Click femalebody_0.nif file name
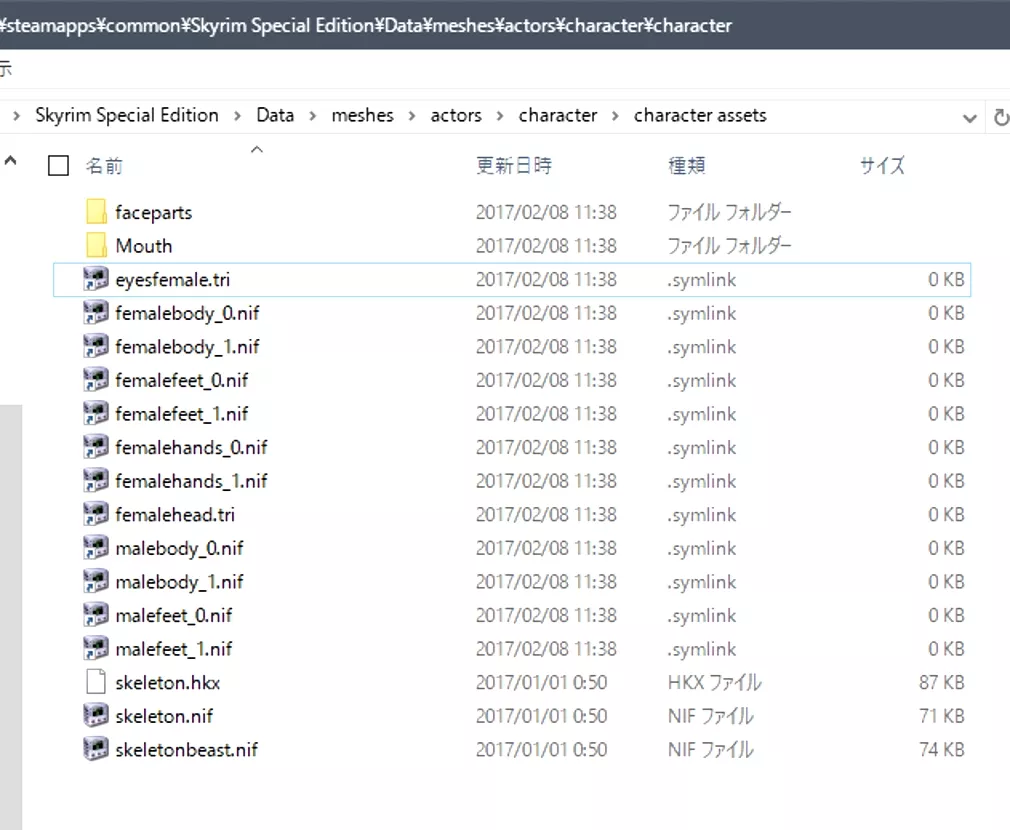The width and height of the screenshot is (1010, 830). coord(187,313)
